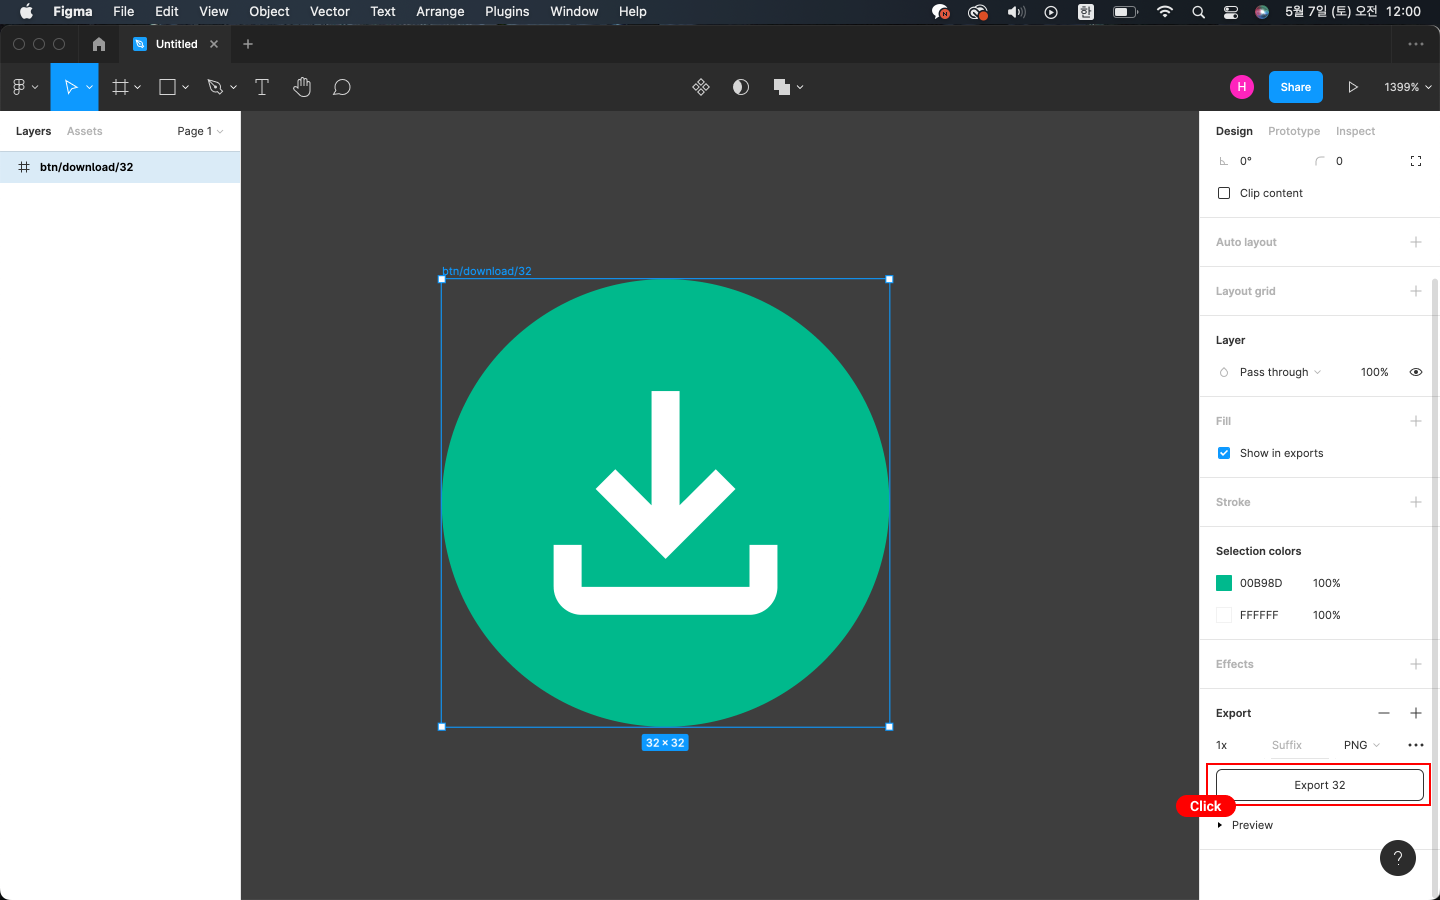Open Boolean operations dropdown arrow
The image size is (1440, 900).
[x=800, y=88]
